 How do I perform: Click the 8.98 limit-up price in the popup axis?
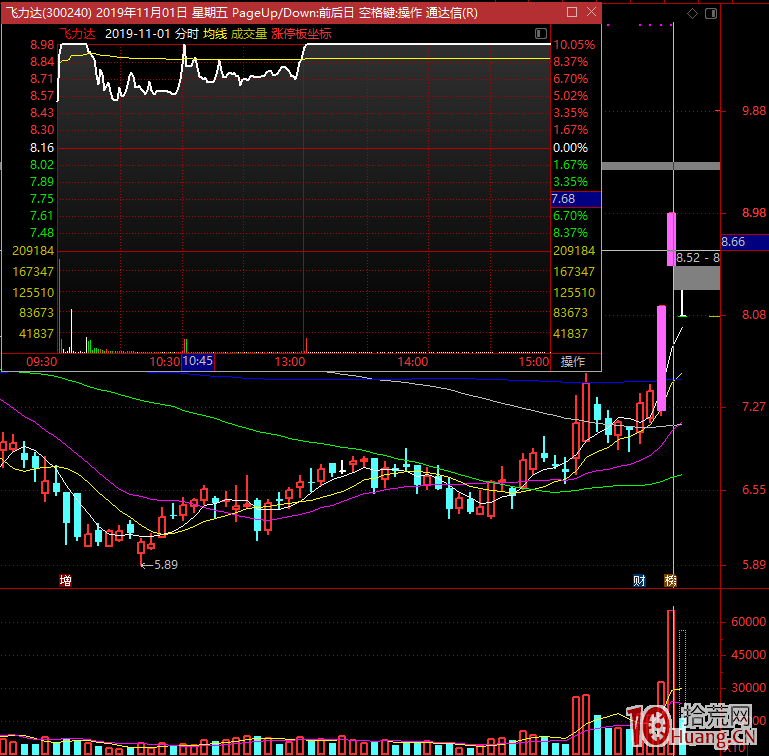pos(42,45)
